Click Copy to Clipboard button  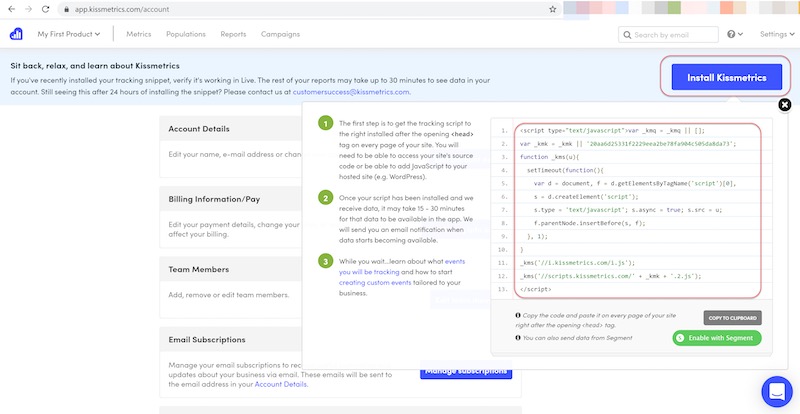[733, 318]
